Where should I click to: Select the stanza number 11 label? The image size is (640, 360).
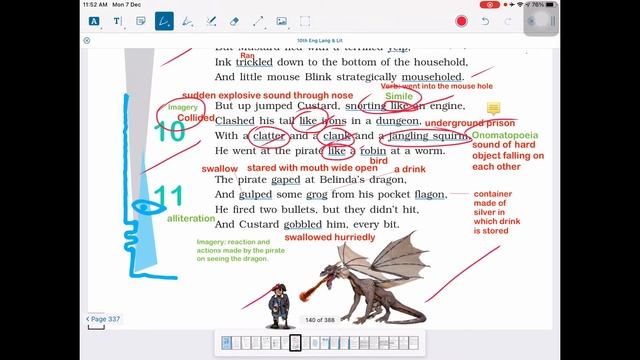point(168,196)
